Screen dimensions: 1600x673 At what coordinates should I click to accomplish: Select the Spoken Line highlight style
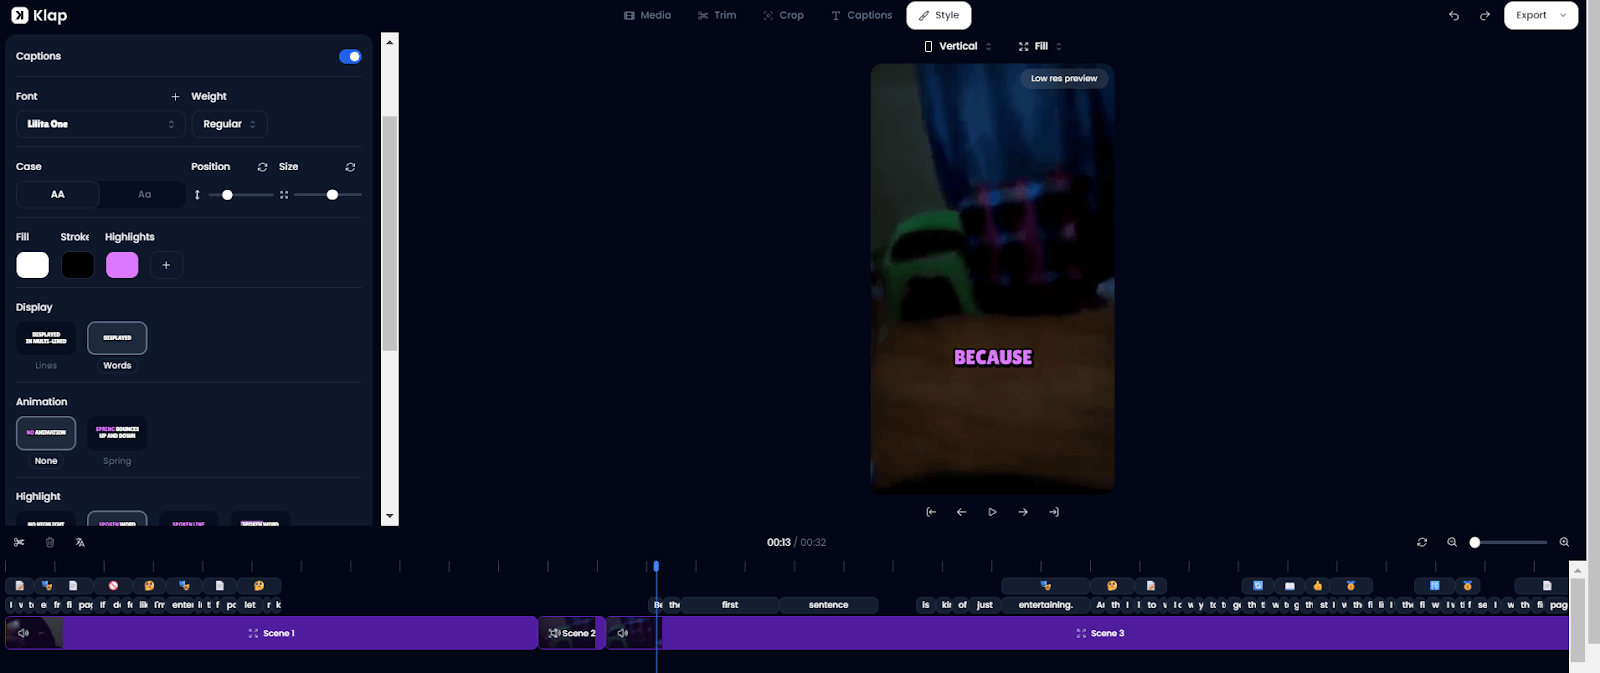(188, 520)
